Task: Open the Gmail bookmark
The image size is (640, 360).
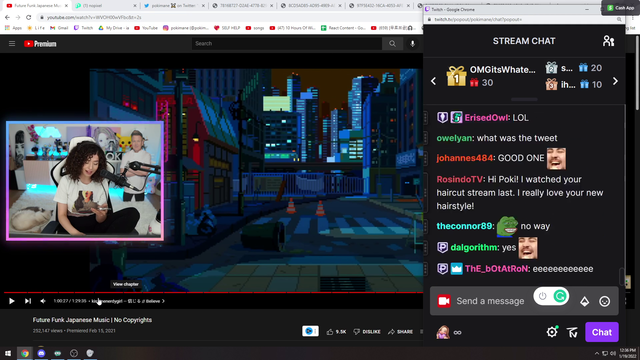Action: [x=59, y=28]
